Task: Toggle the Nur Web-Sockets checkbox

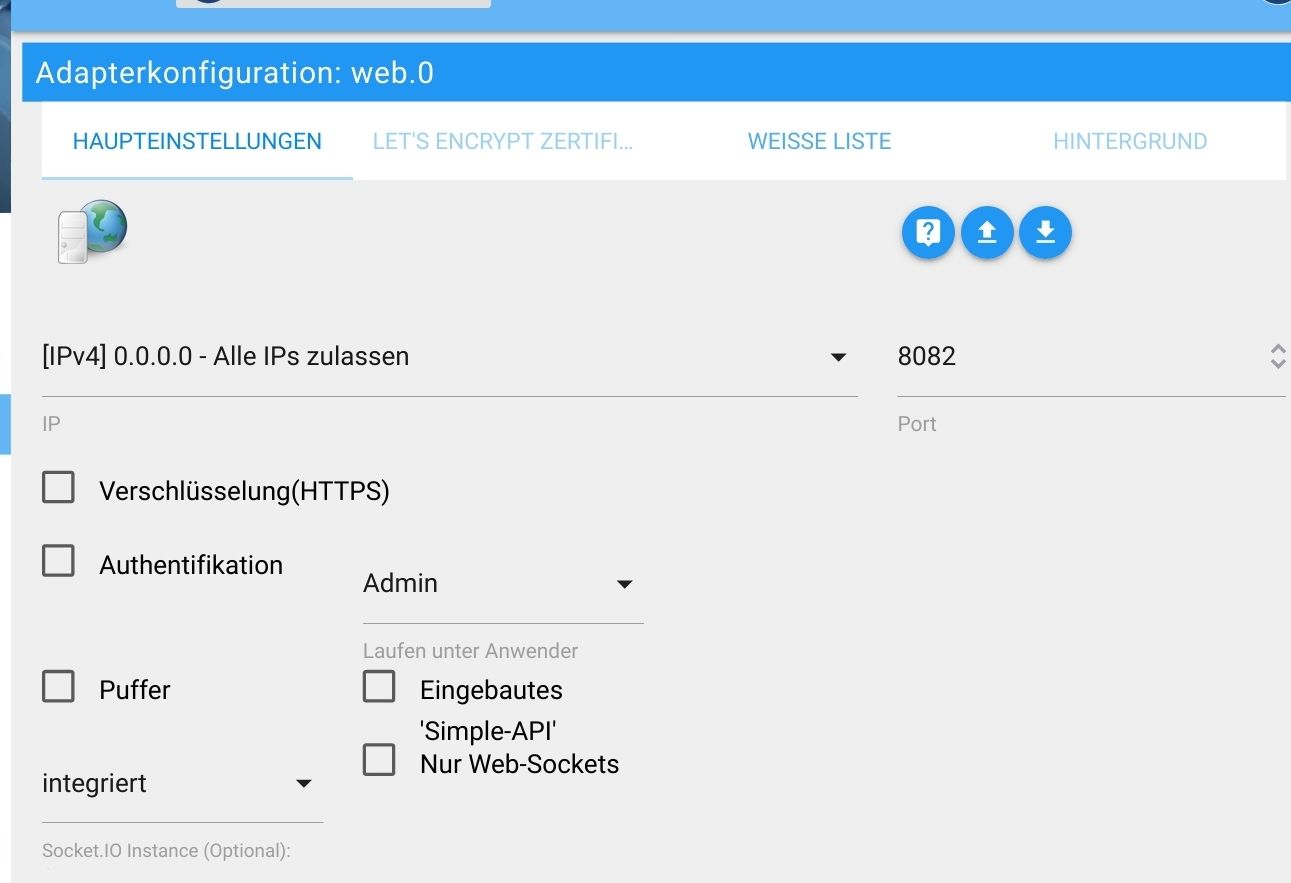Action: click(x=379, y=761)
